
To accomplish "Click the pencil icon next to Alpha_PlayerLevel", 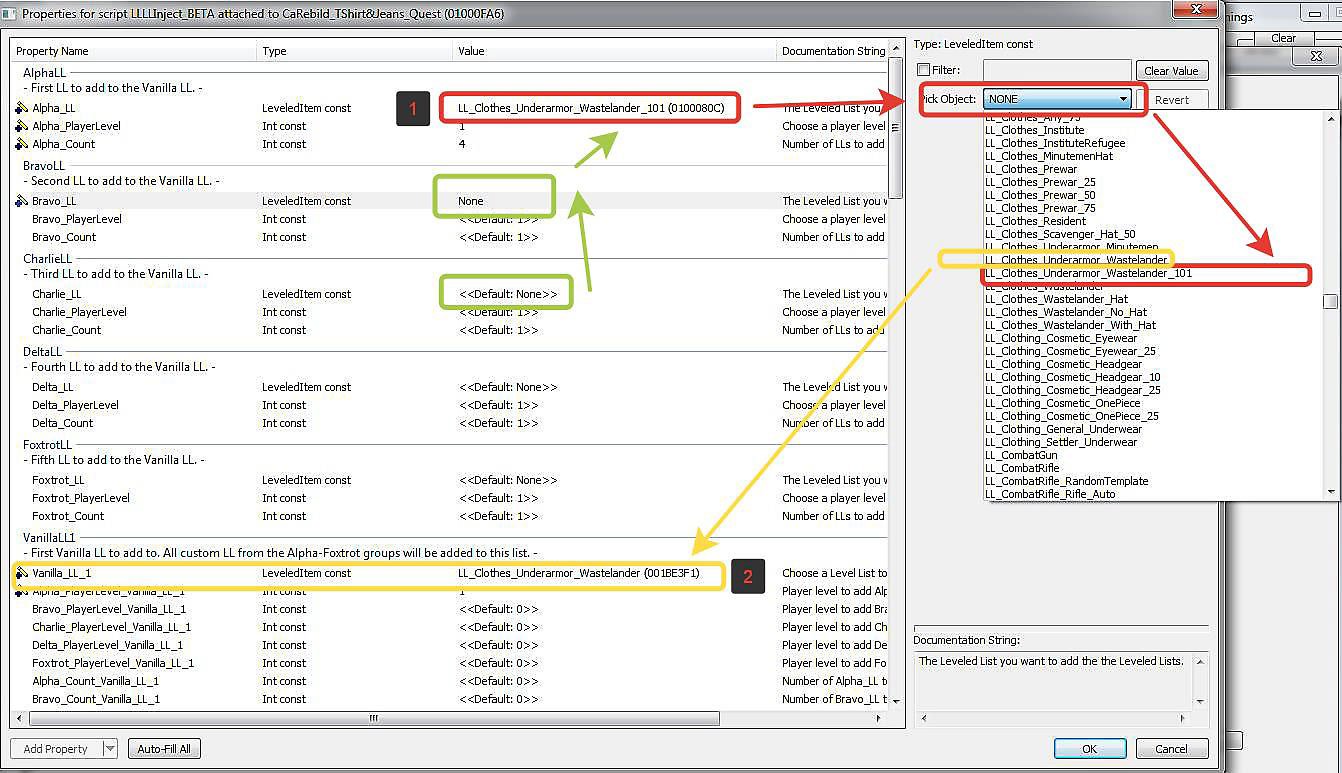I will 20,126.
